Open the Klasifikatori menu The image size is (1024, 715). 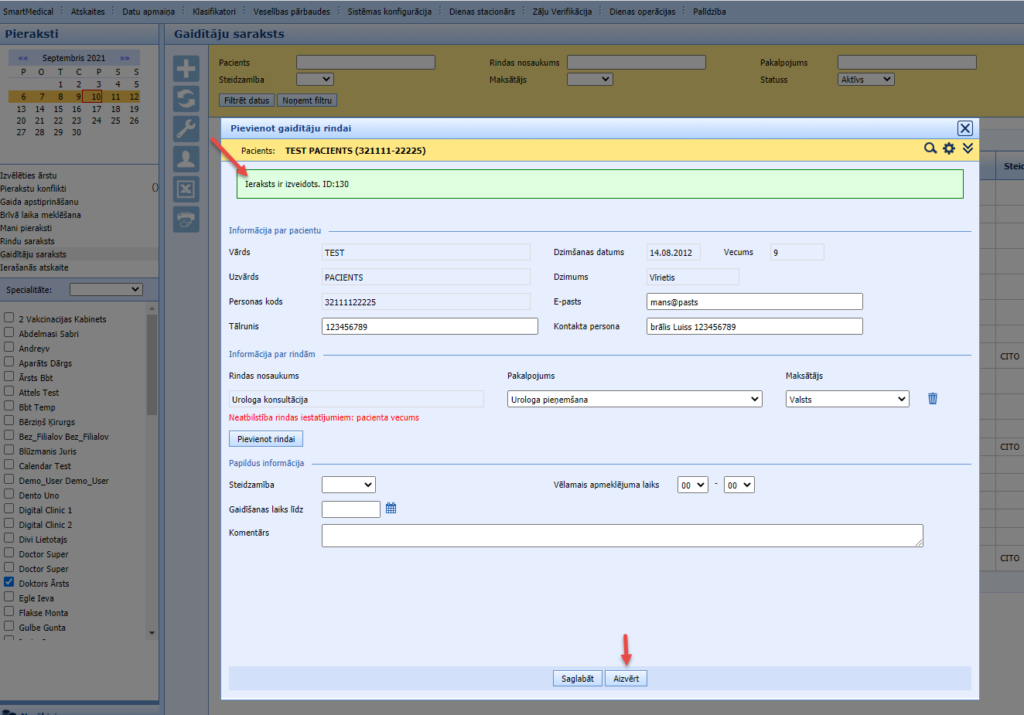pyautogui.click(x=212, y=11)
